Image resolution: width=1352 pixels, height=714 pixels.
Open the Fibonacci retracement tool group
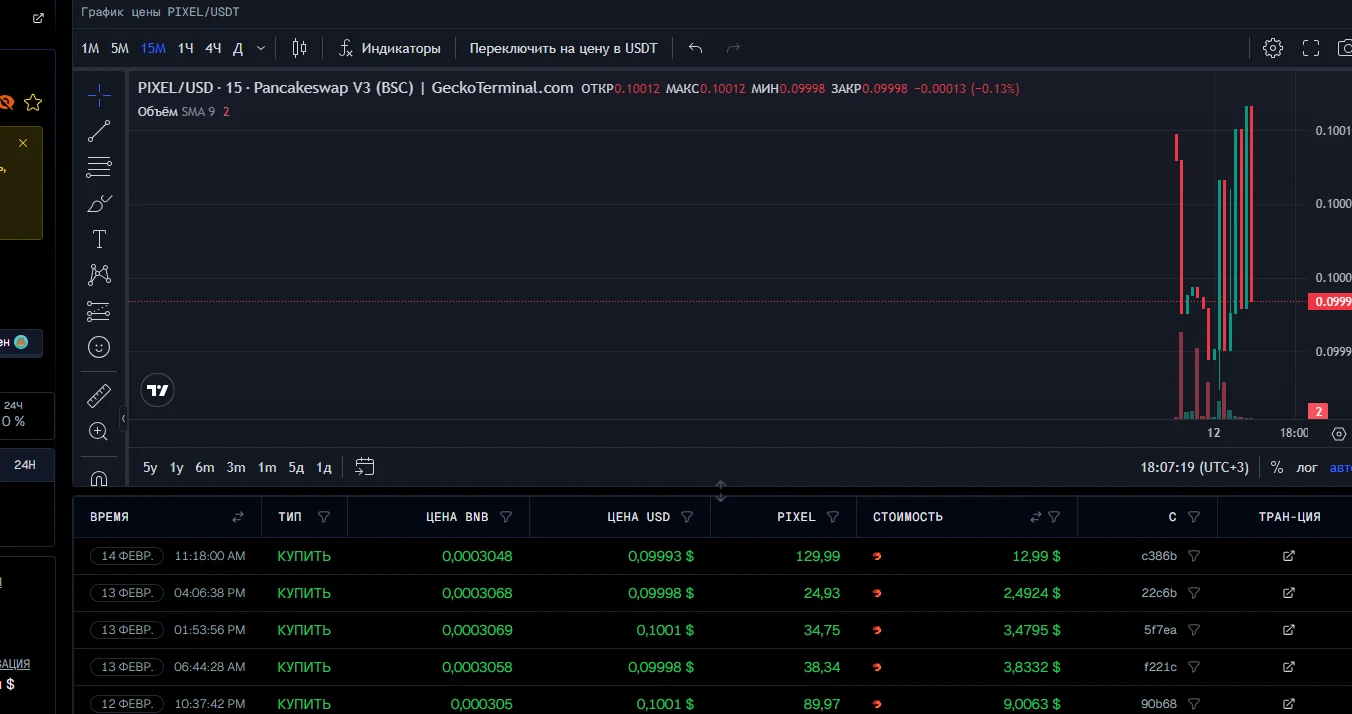(99, 167)
